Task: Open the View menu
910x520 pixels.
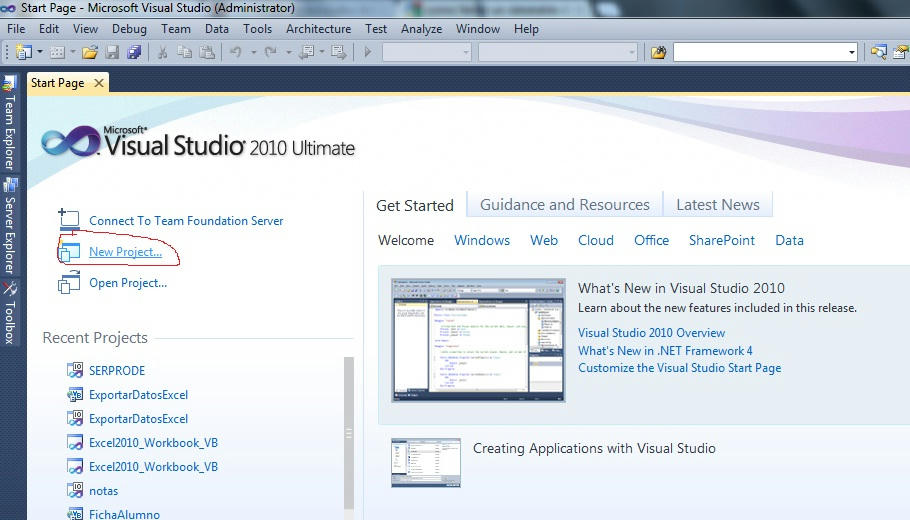Action: click(x=85, y=28)
